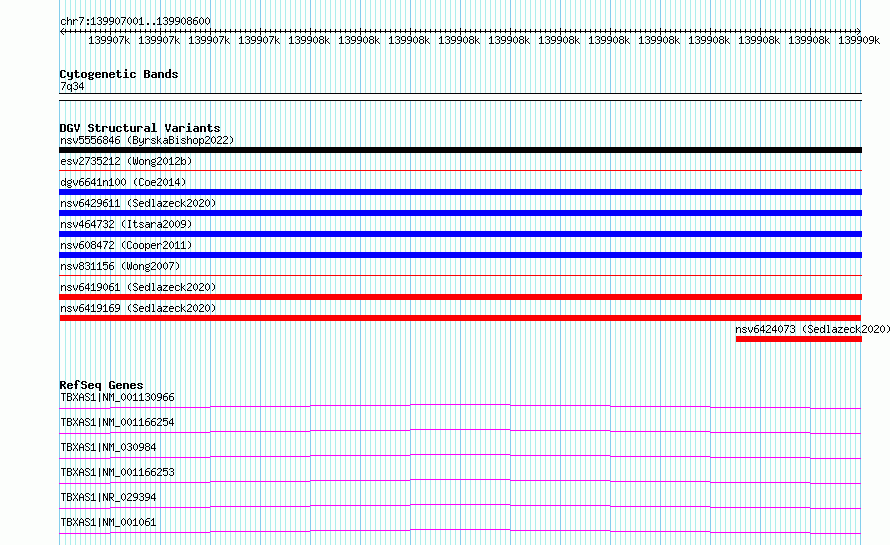Screen dimensions: 890x545
Task: Select the red bar under nsv6419061
Action: [x=460, y=297]
